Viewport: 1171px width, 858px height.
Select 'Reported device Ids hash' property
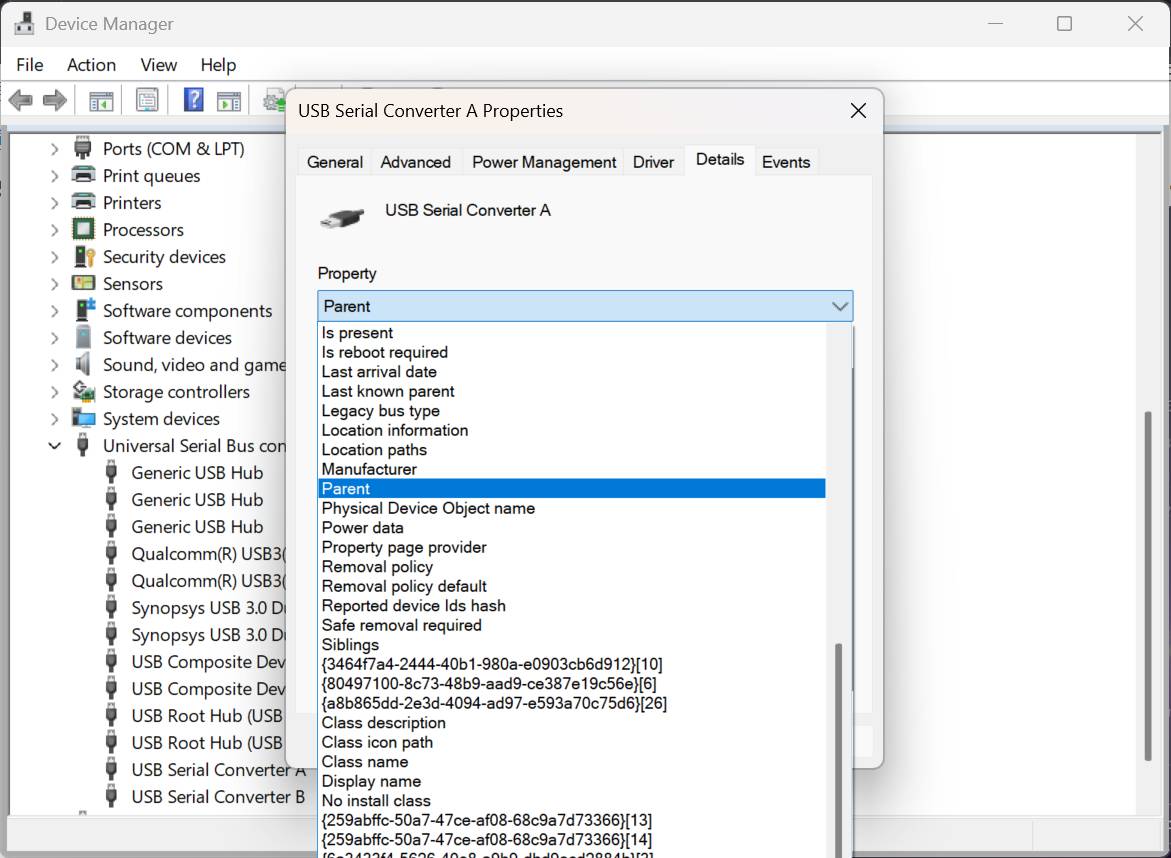coord(571,606)
